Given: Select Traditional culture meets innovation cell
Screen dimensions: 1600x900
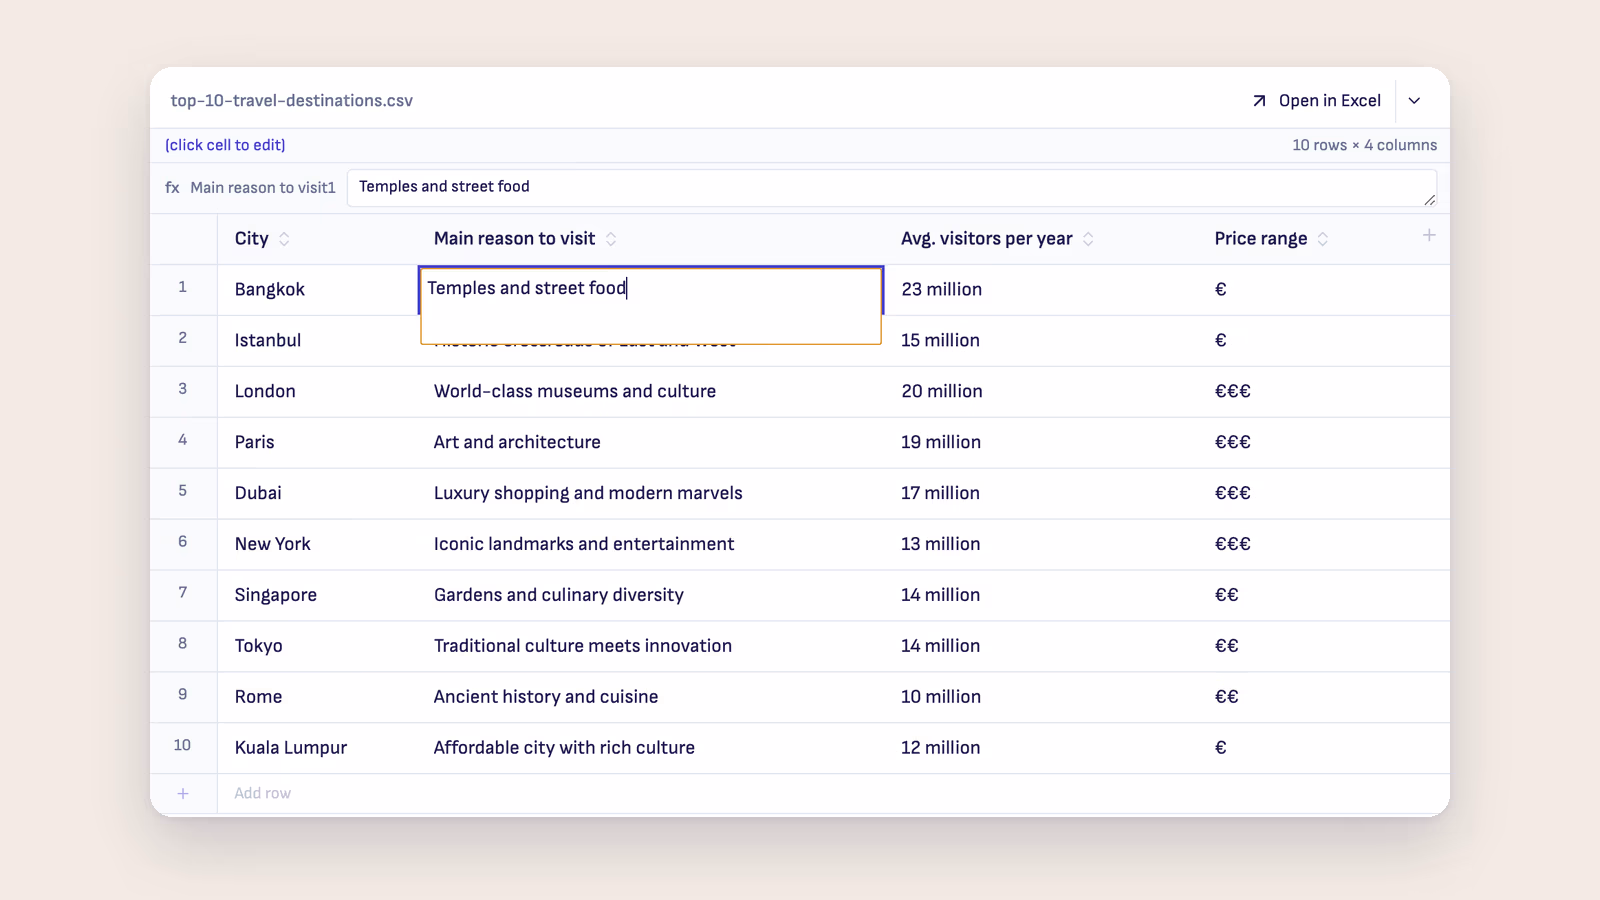Looking at the screenshot, I should pos(651,646).
